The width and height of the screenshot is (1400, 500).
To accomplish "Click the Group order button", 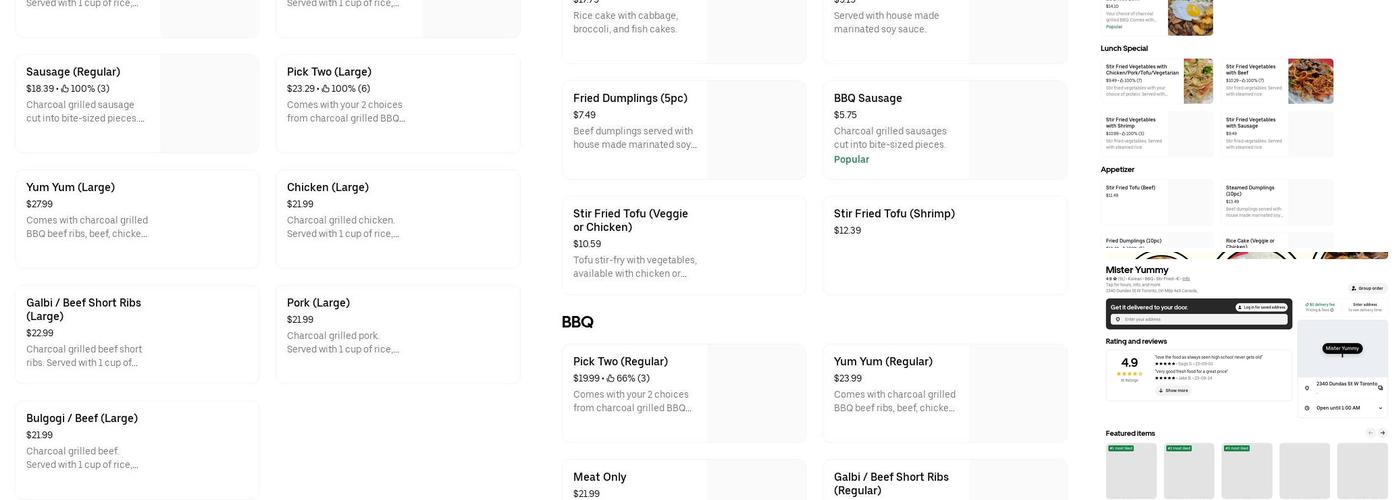I will click(x=1367, y=288).
